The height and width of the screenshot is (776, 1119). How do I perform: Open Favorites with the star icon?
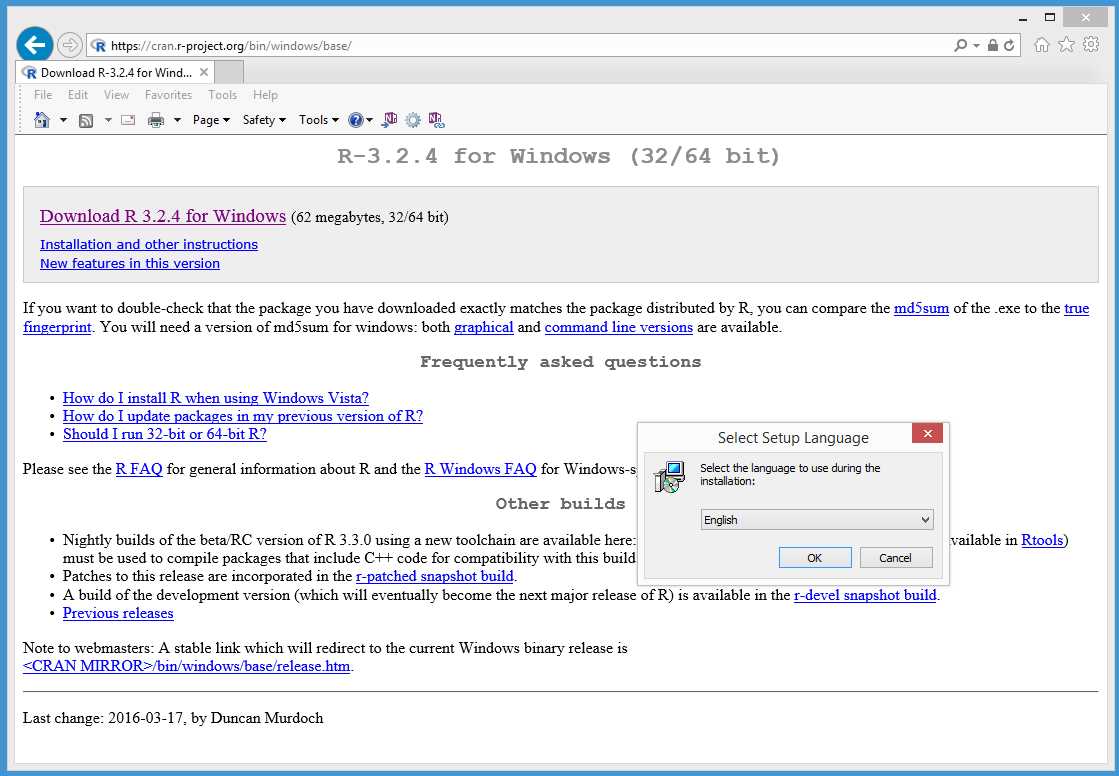click(1066, 45)
